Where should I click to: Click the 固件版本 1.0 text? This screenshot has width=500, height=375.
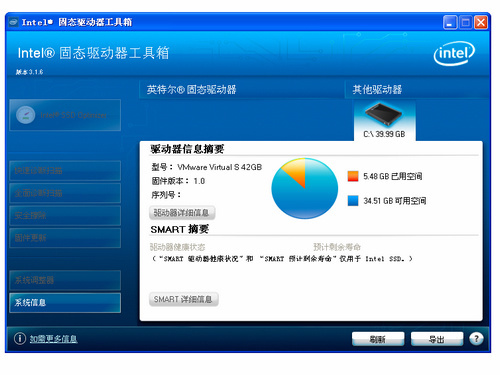[x=178, y=181]
